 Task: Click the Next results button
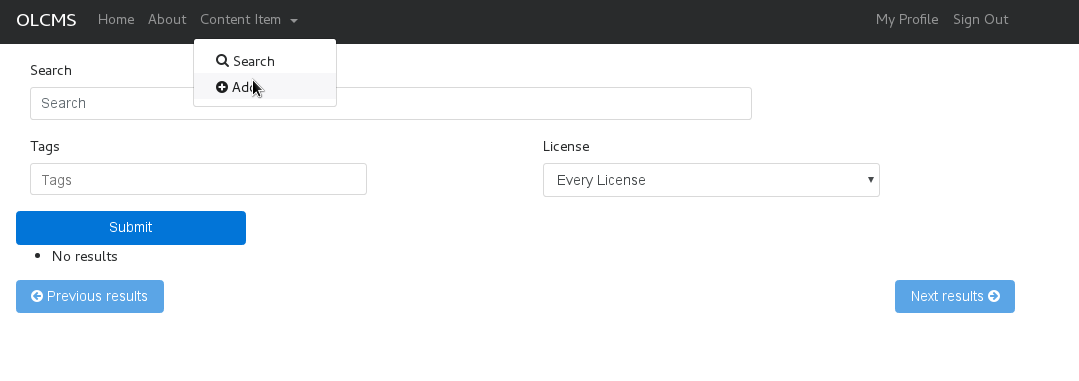pos(954,296)
